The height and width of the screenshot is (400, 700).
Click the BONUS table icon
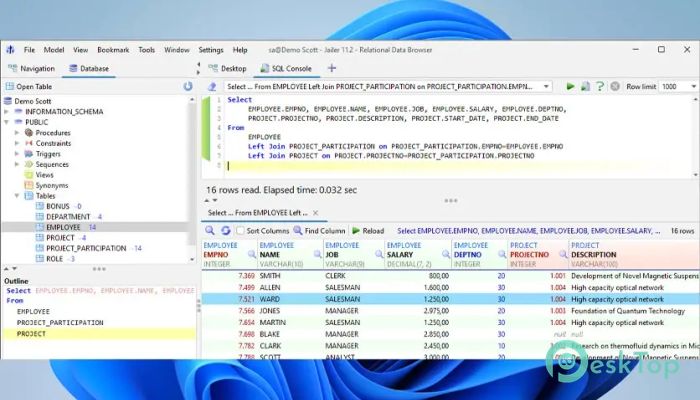coord(40,206)
